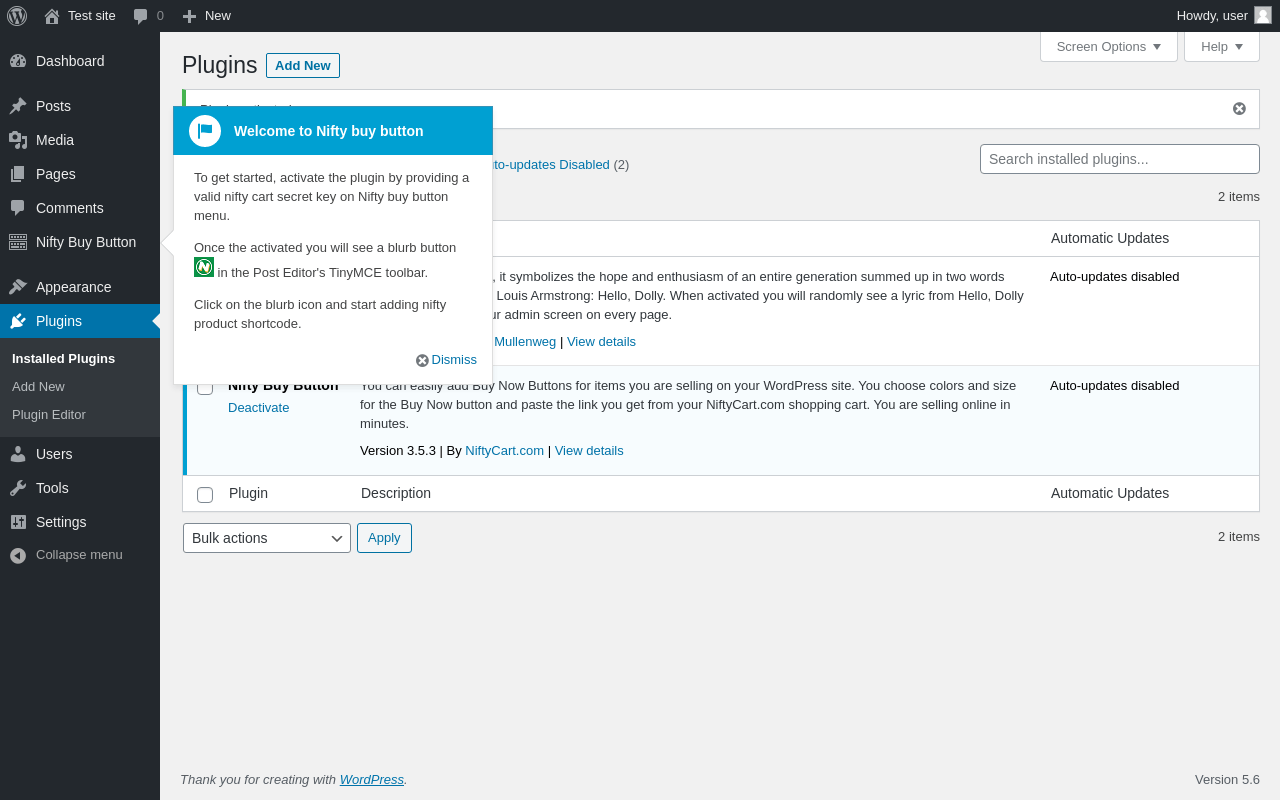1280x800 pixels.
Task: Click the Dashboard gauge icon
Action: pyautogui.click(x=18, y=61)
